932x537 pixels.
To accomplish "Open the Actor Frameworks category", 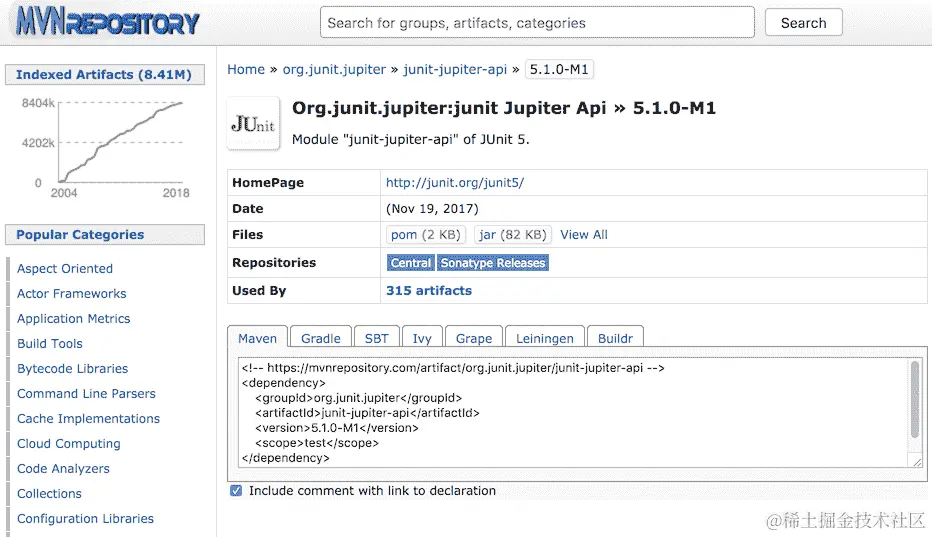I will pos(71,293).
